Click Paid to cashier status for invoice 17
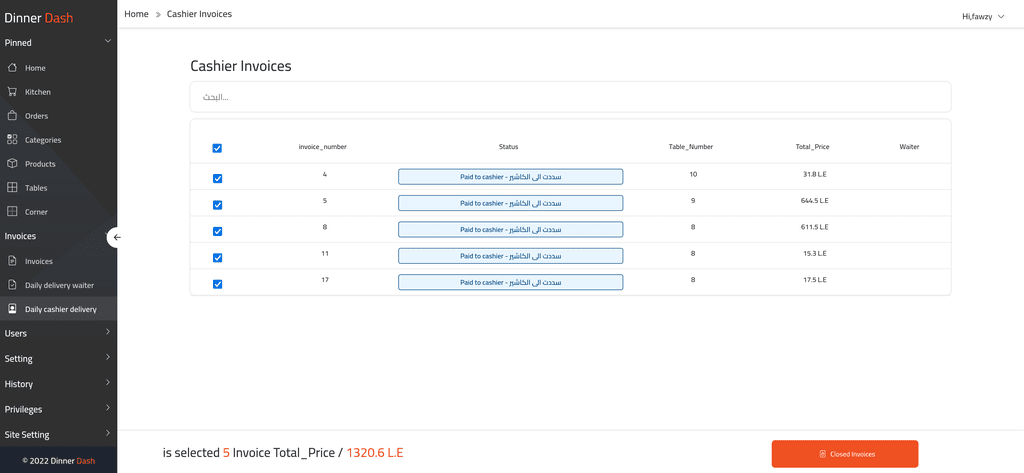The height and width of the screenshot is (473, 1024). 511,282
